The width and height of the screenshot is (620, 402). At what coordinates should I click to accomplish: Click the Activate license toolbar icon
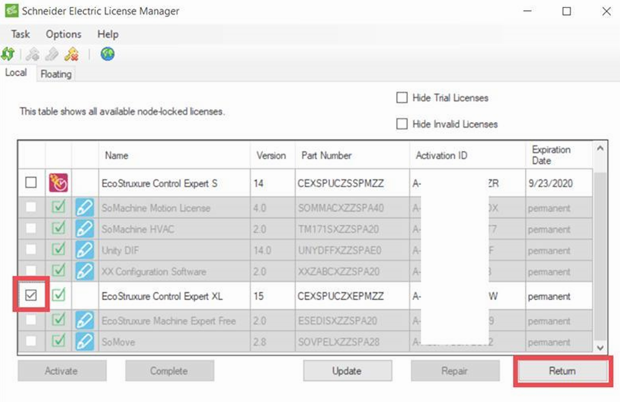tap(33, 54)
